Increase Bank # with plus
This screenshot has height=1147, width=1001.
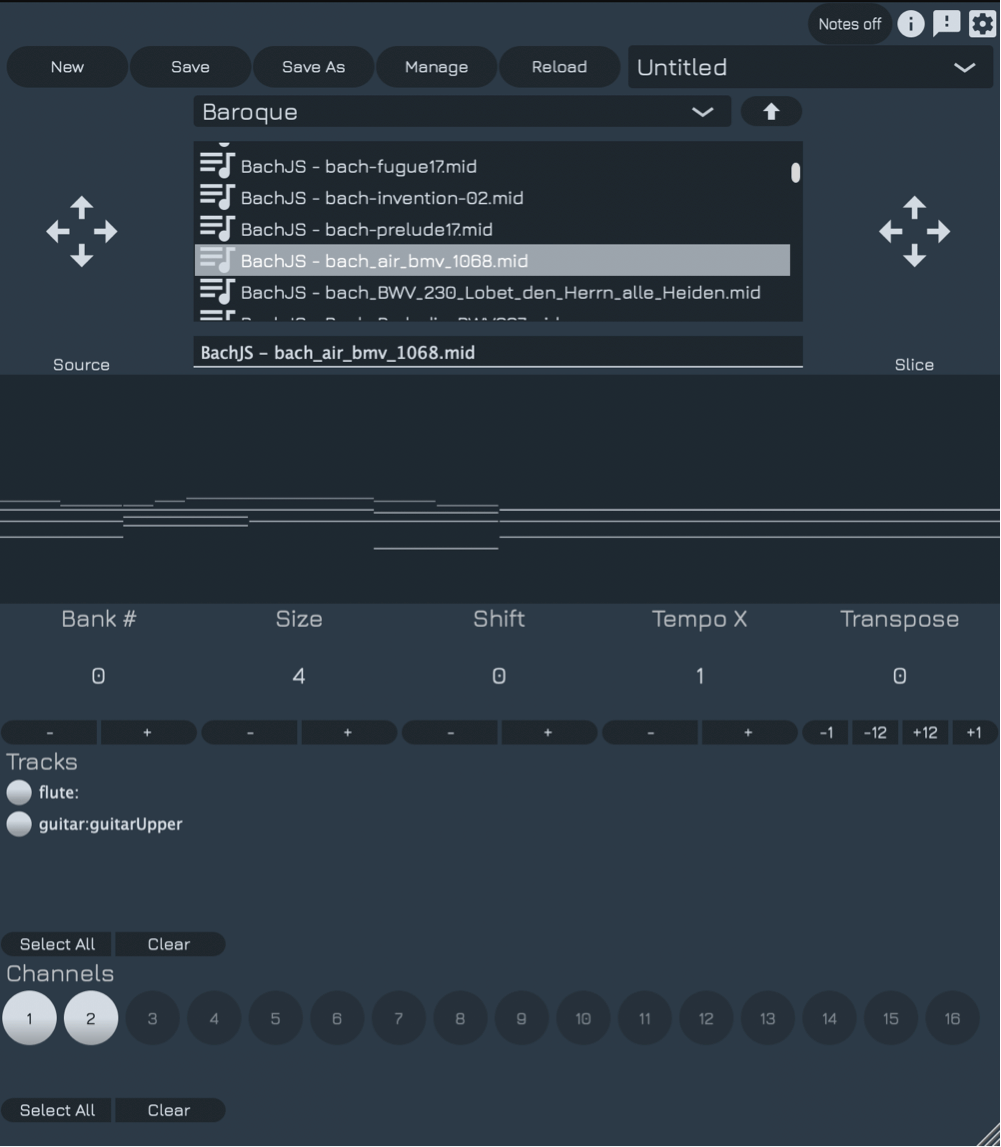(148, 732)
